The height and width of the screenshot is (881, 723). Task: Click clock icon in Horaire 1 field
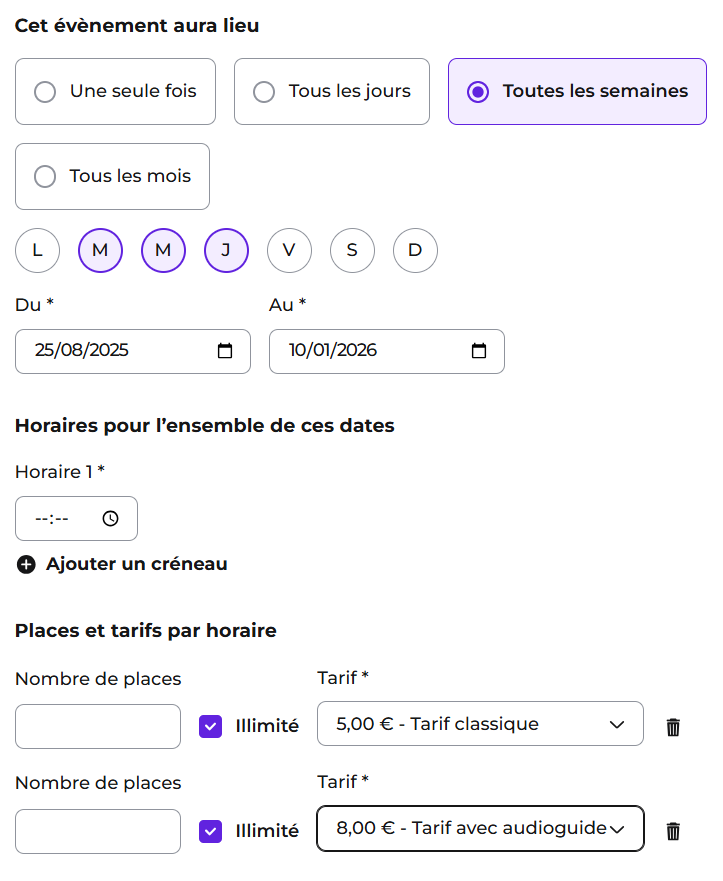pyautogui.click(x=111, y=519)
